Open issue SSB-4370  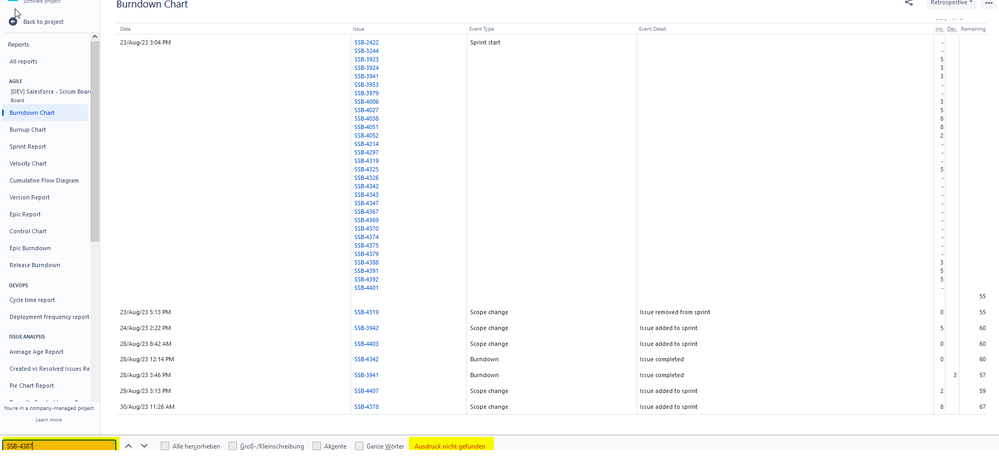coord(366,229)
